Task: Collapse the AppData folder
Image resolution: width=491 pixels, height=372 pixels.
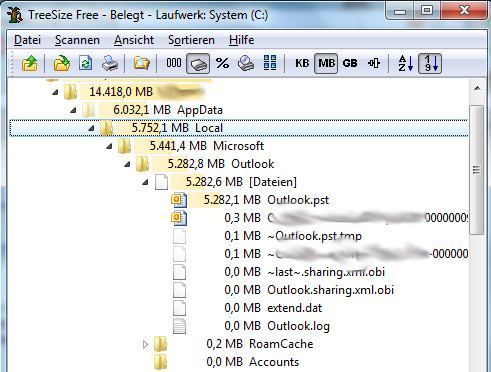Action: (73, 110)
